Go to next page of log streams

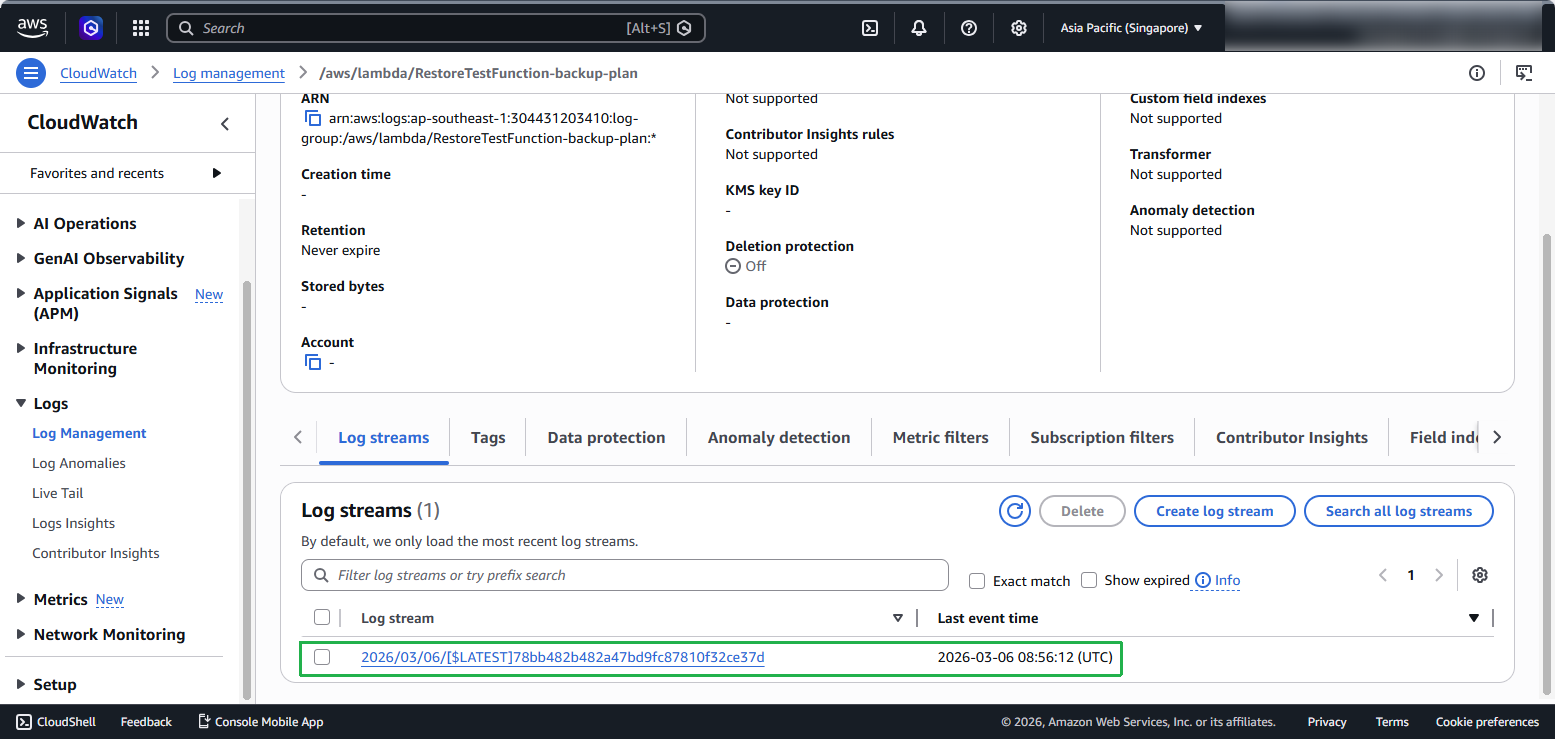(x=1439, y=575)
